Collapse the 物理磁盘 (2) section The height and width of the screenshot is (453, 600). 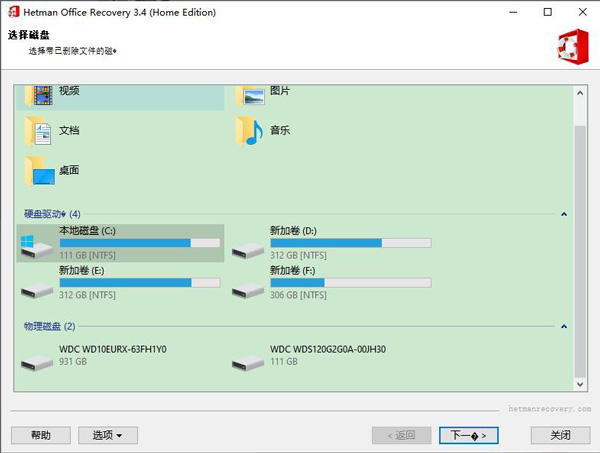(x=564, y=326)
